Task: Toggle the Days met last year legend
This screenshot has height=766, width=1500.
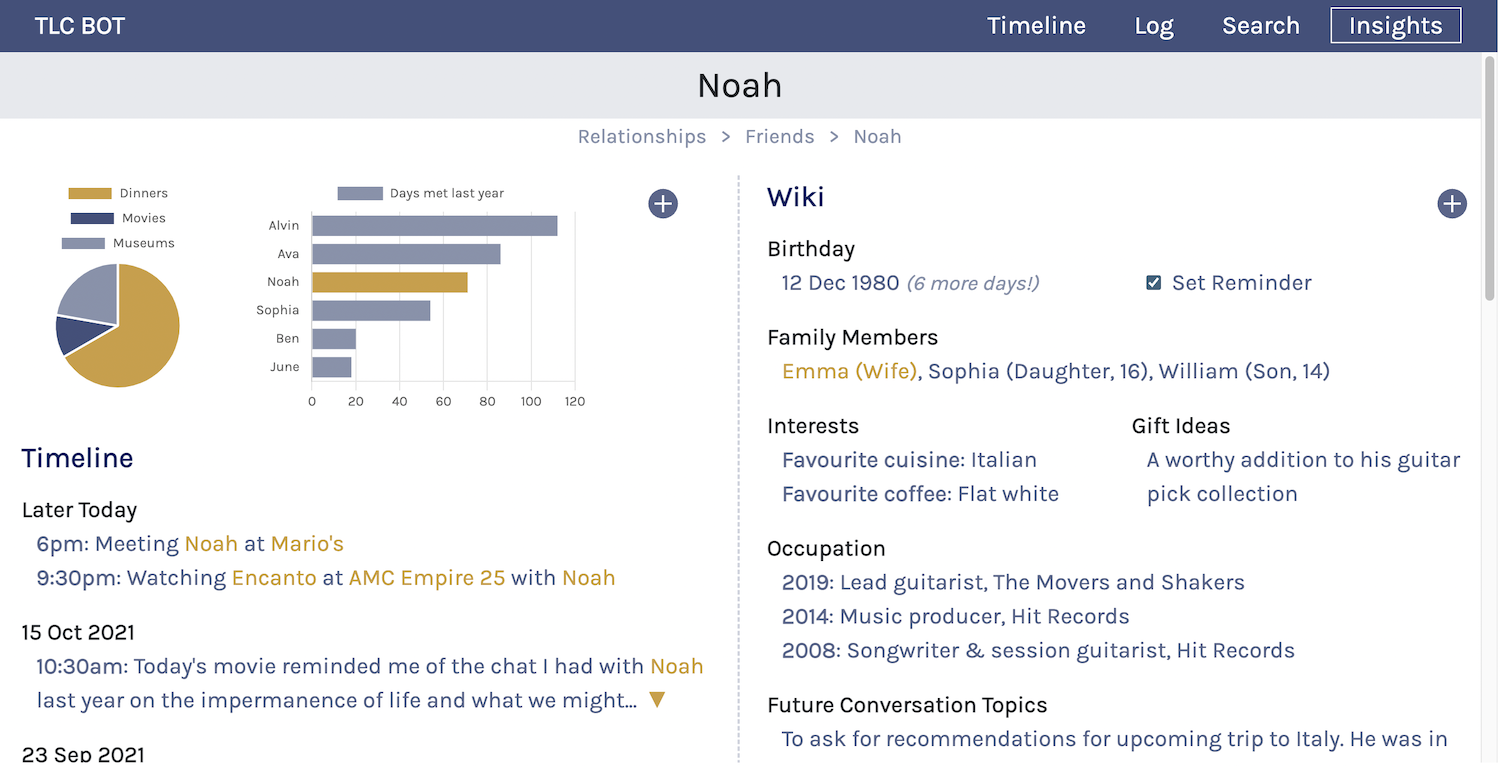Action: 360,193
